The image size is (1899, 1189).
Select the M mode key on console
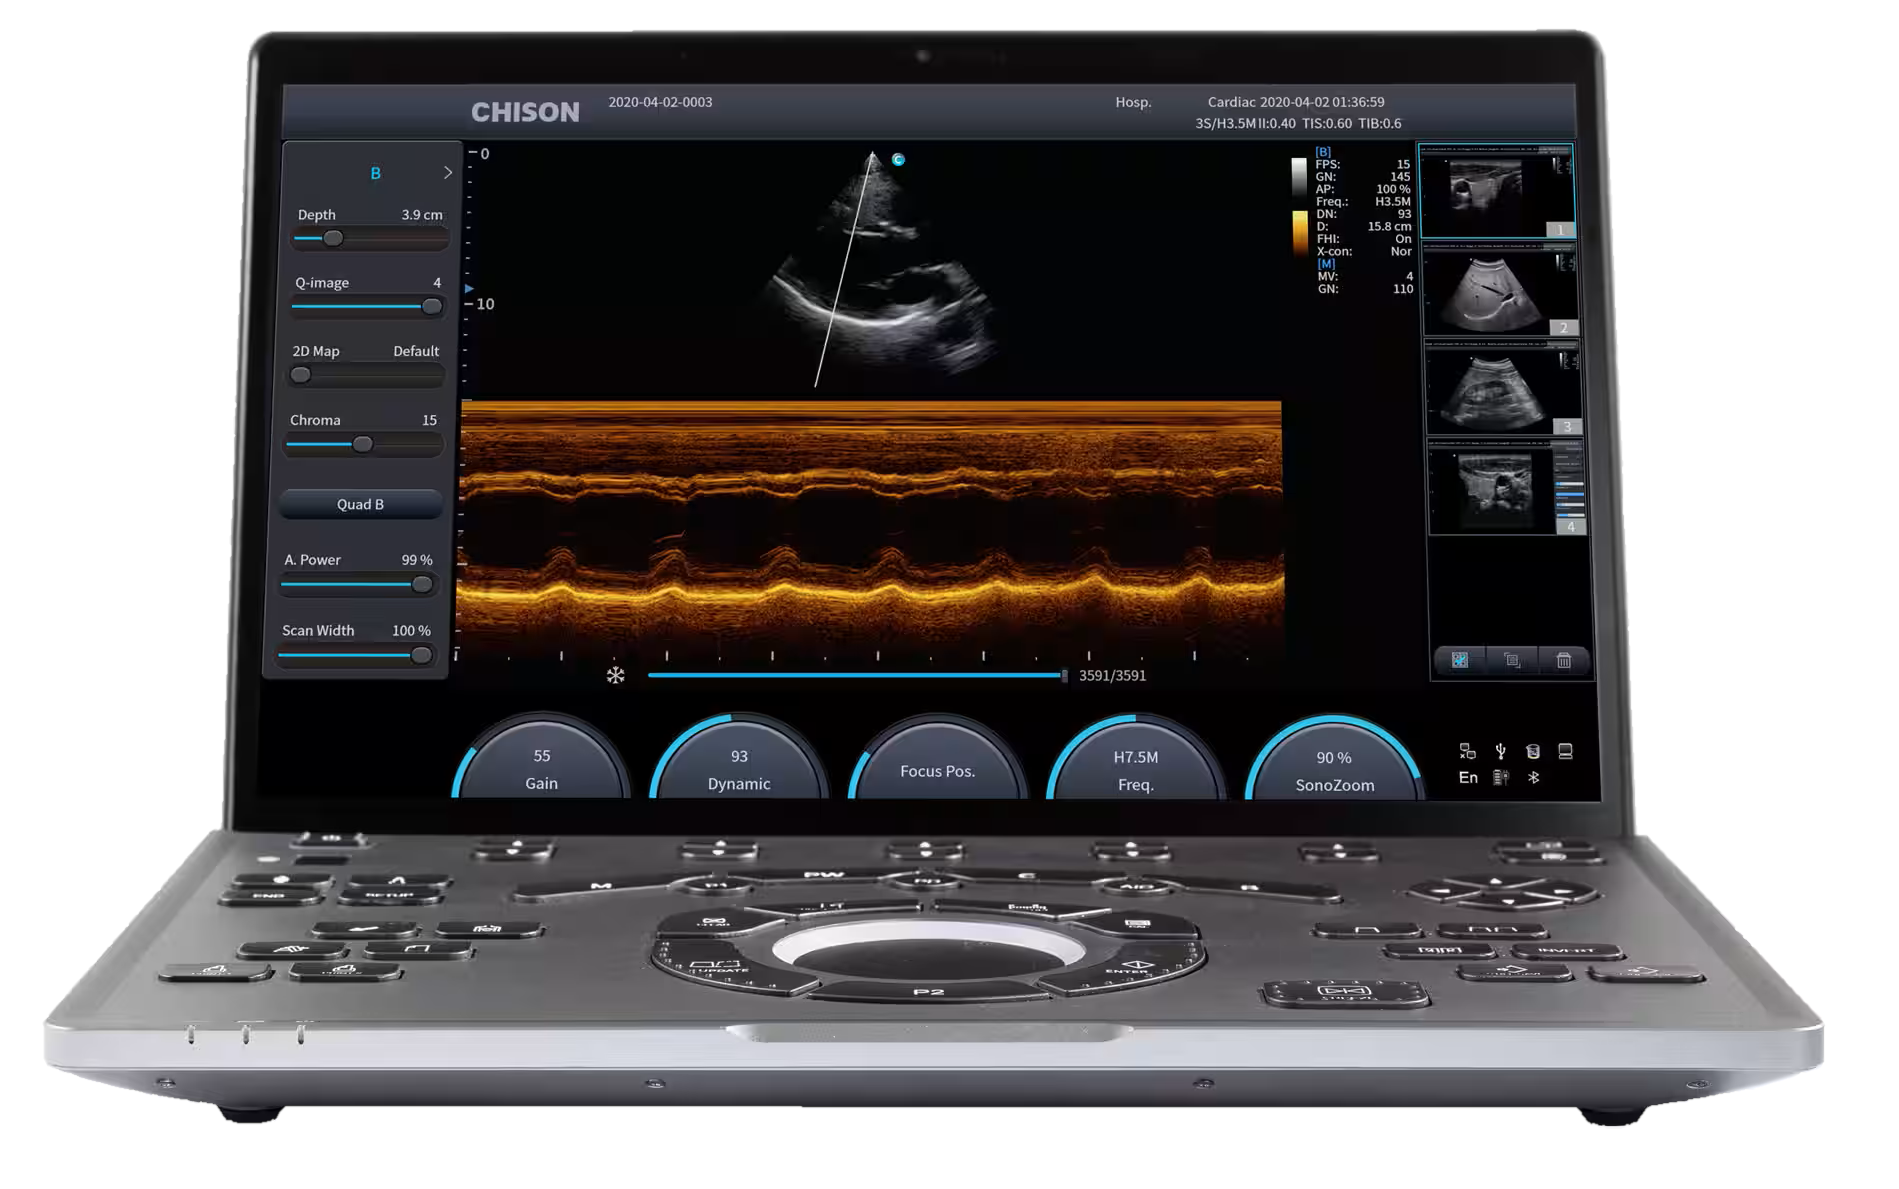[x=600, y=887]
